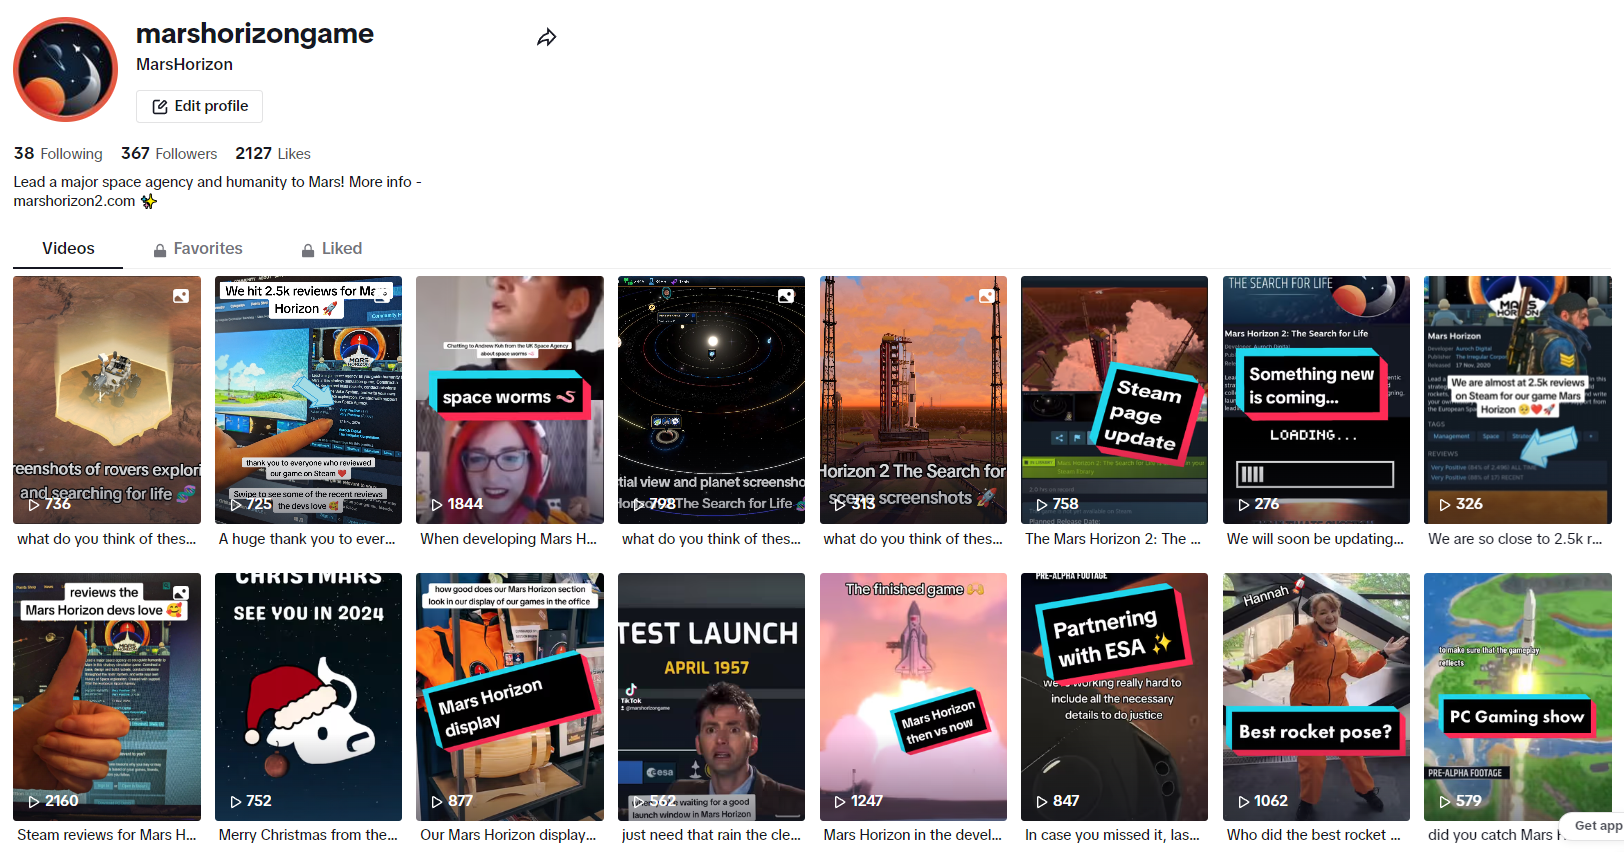This screenshot has height=852, width=1624.
Task: Switch to the Videos tab
Action: click(68, 249)
